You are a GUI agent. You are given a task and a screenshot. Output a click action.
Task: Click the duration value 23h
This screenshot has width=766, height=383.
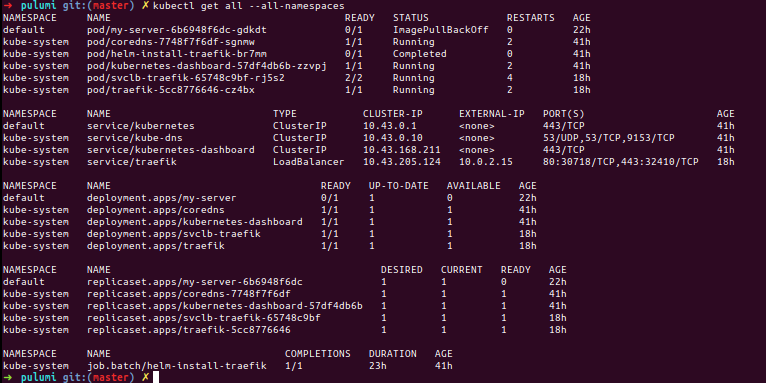[x=378, y=365]
